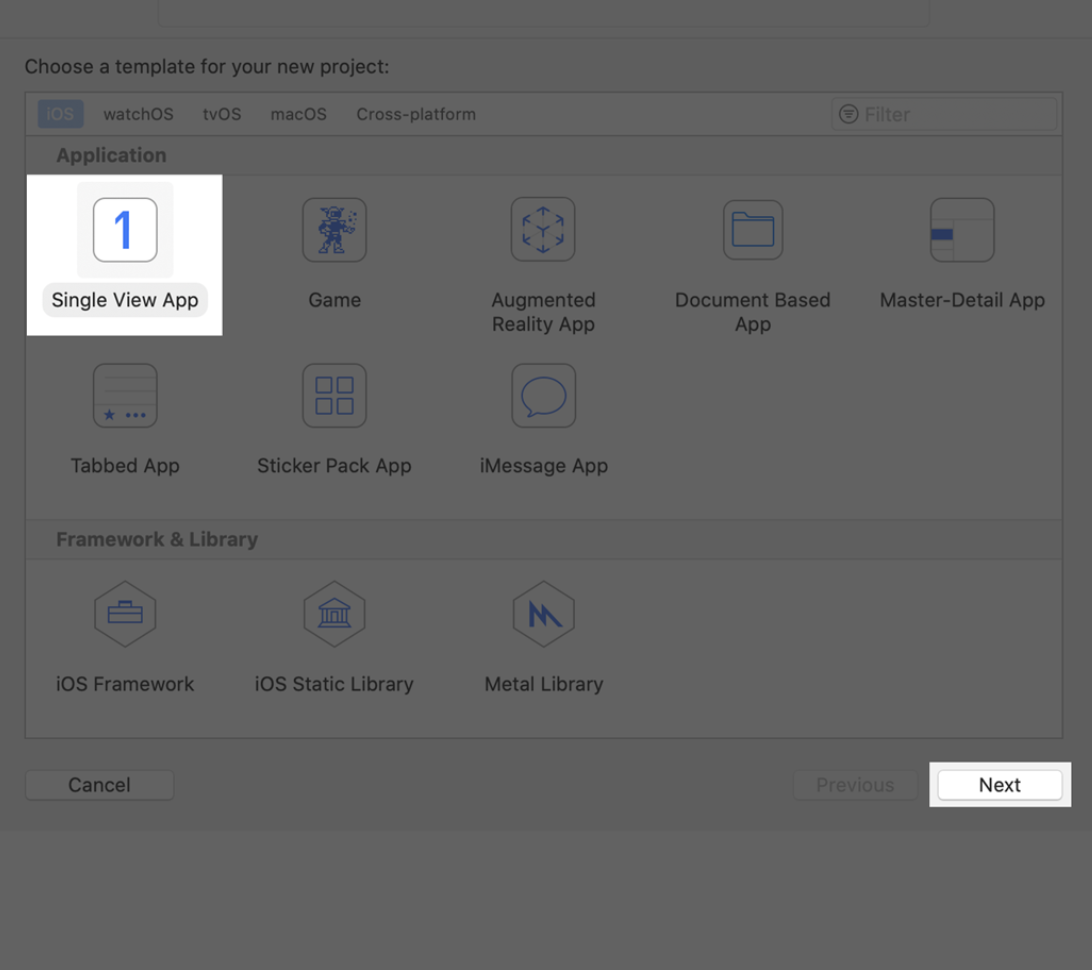Click the "Master-Detail App" label
Screen dimensions: 1092x970
(x=962, y=299)
